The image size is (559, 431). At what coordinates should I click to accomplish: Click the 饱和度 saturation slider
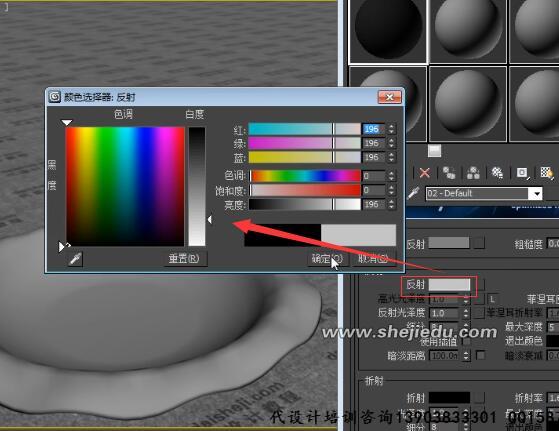[304, 190]
